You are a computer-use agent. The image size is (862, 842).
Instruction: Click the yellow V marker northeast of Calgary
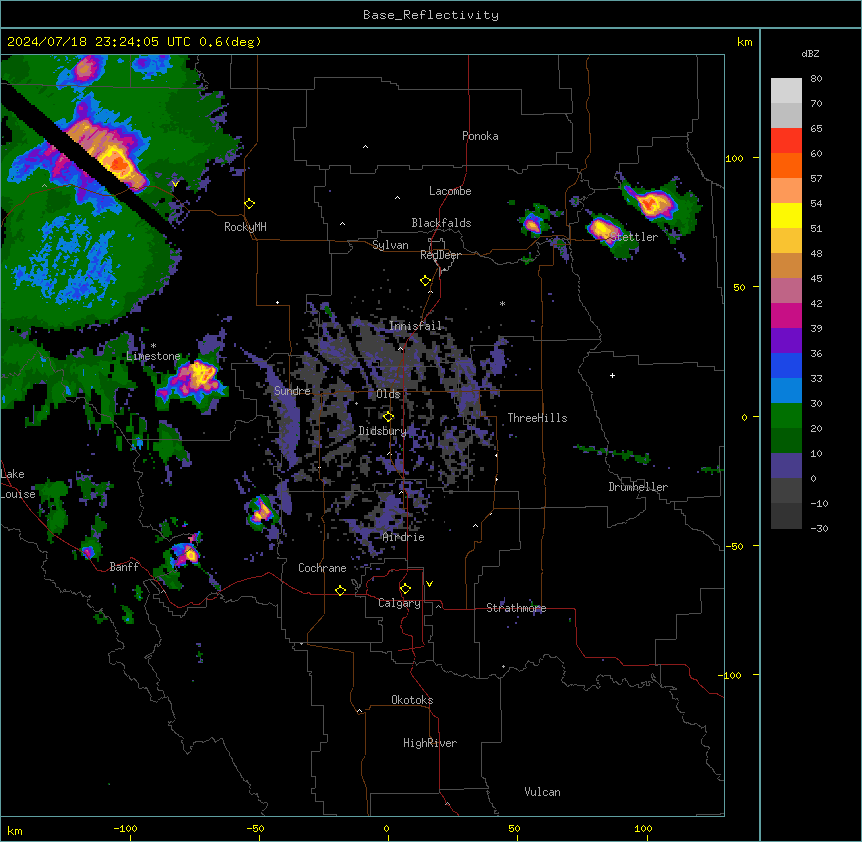click(429, 584)
